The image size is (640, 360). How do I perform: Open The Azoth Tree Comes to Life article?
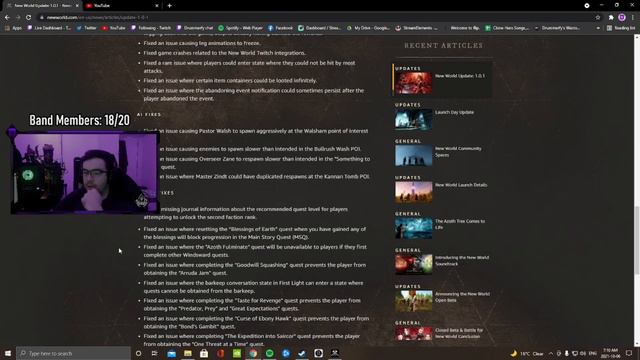[460, 224]
